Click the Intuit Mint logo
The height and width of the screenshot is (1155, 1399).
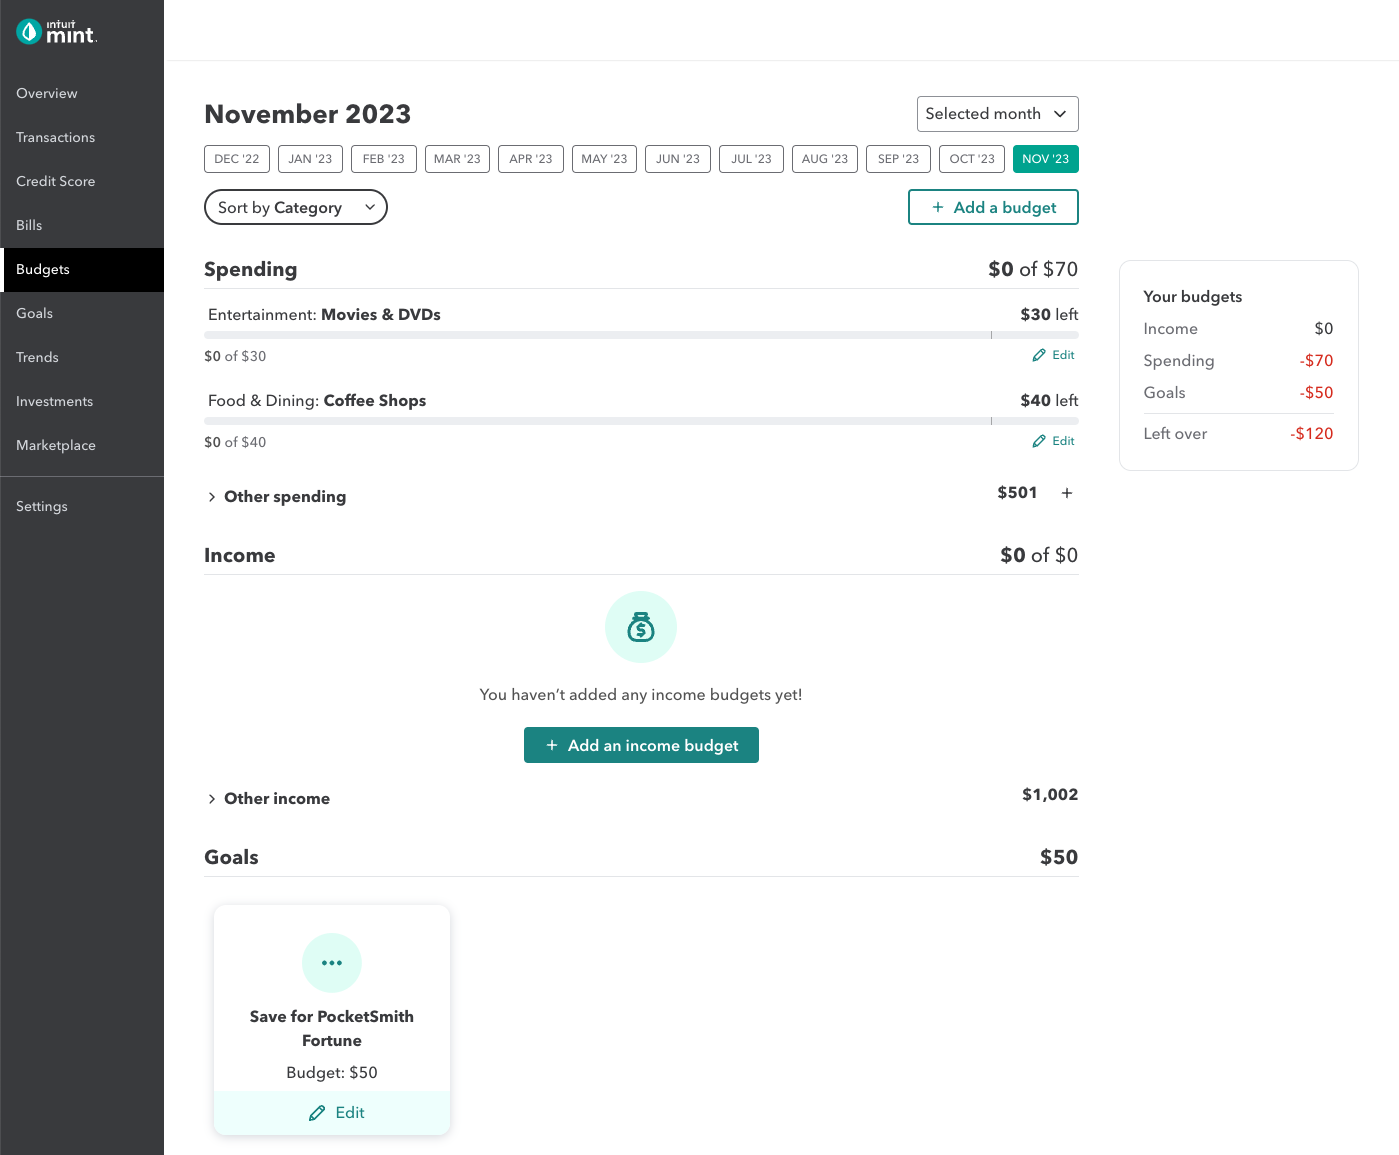point(56,32)
